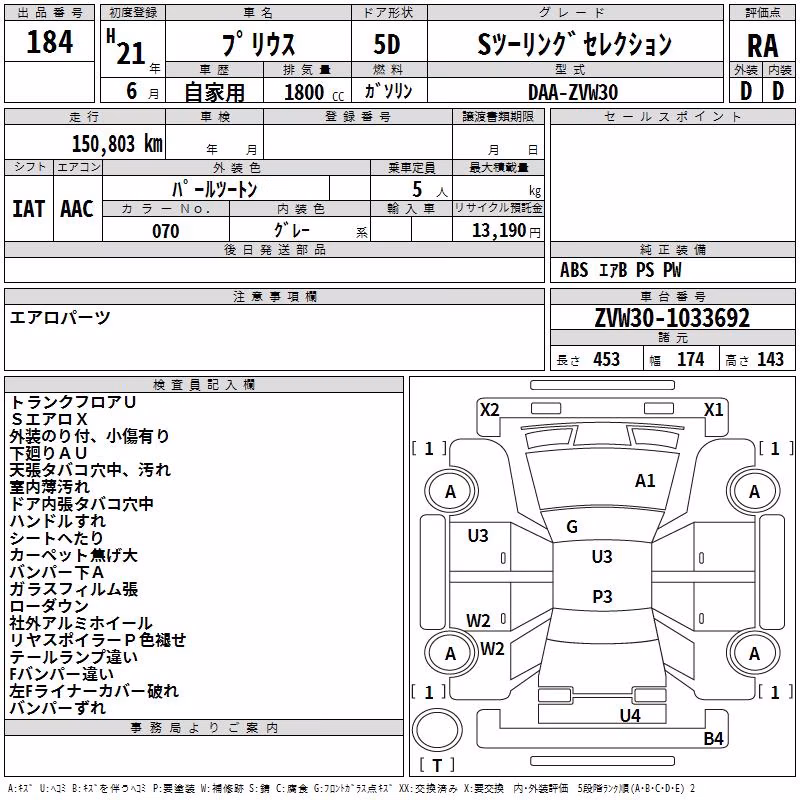Select the P3 paint mark on the roof

coord(602,596)
